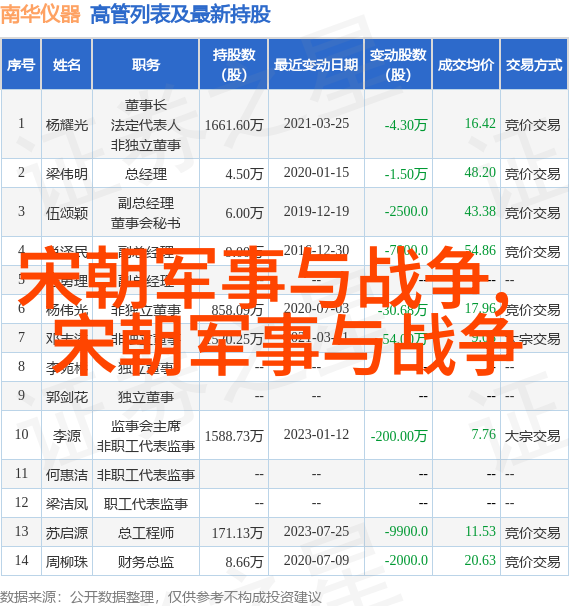Select the 最近变动日期 column header
569x606 pixels.
[x=316, y=64]
